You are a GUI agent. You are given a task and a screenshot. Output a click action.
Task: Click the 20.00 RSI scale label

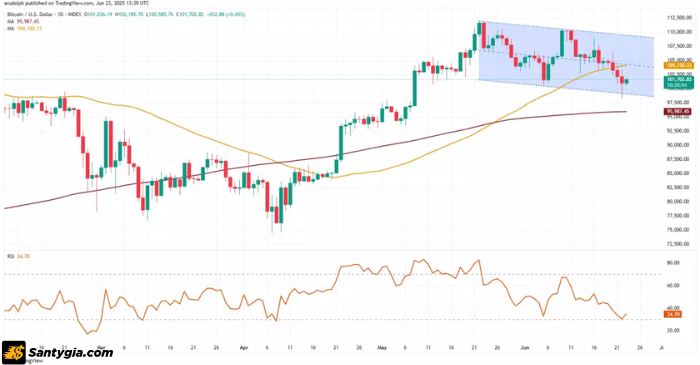click(673, 331)
